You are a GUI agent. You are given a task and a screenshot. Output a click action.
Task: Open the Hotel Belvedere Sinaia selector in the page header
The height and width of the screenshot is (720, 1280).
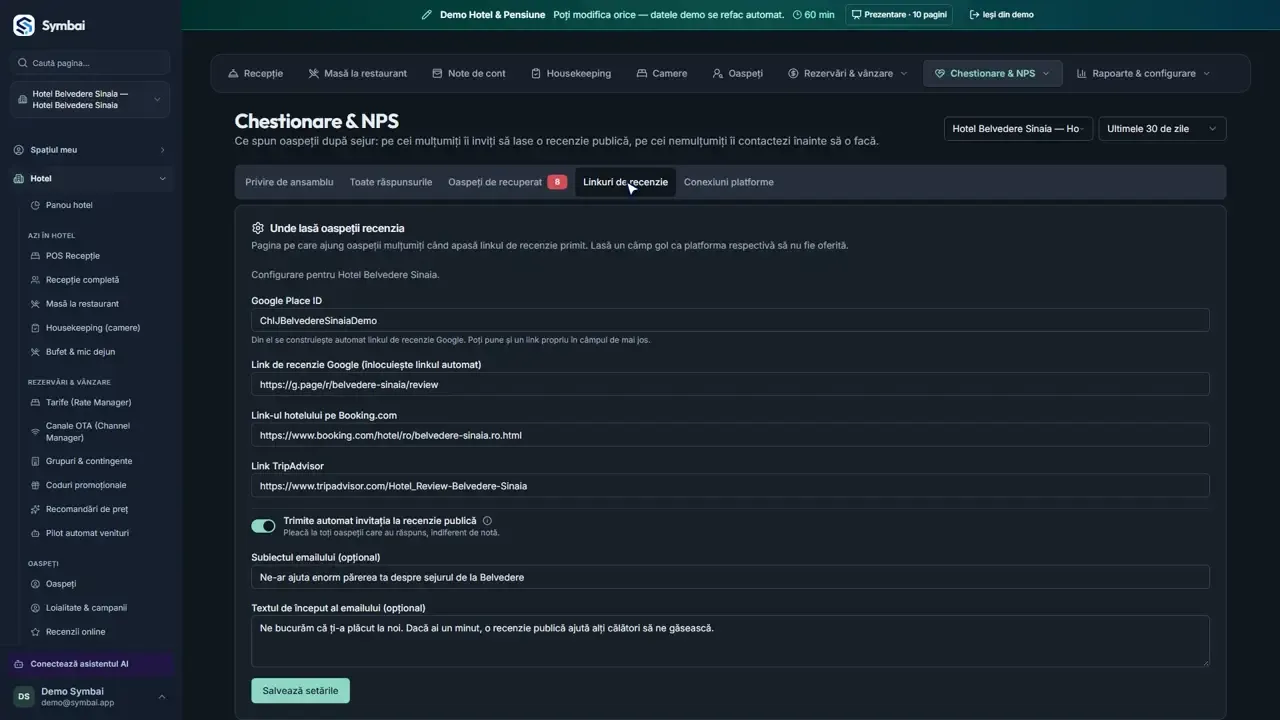tap(1018, 129)
